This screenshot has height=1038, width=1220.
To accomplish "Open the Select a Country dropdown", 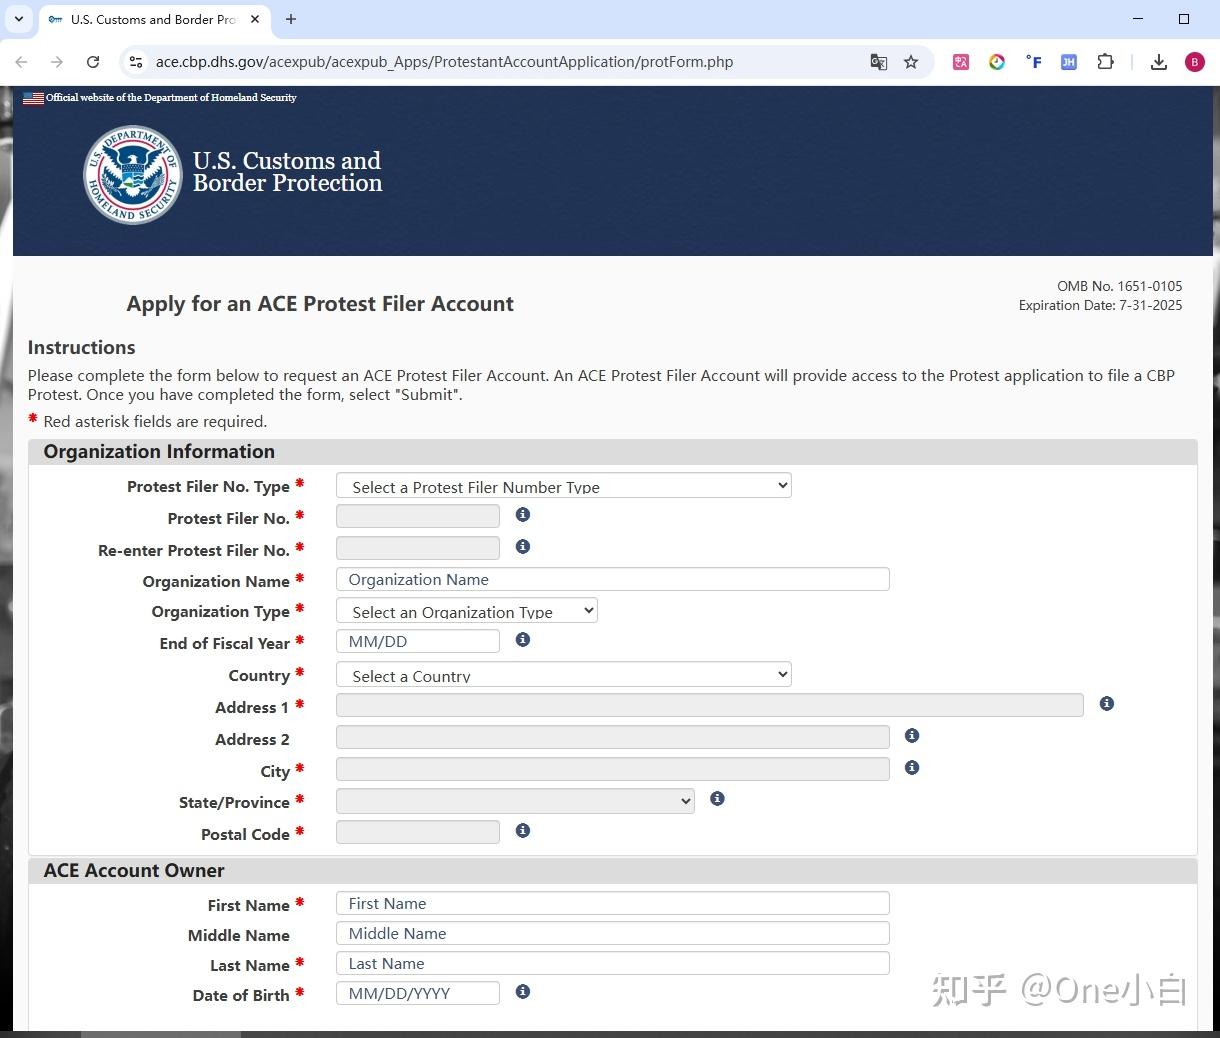I will [x=564, y=675].
